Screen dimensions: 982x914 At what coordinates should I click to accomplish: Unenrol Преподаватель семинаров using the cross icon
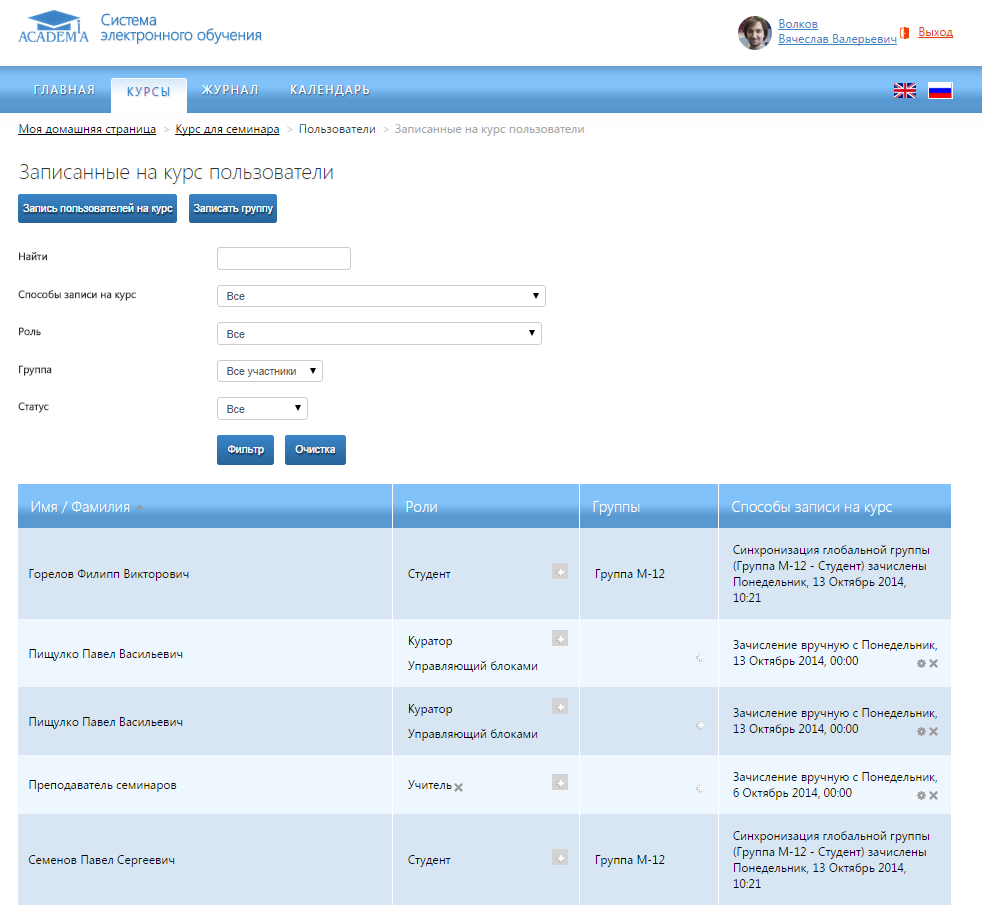coord(934,795)
